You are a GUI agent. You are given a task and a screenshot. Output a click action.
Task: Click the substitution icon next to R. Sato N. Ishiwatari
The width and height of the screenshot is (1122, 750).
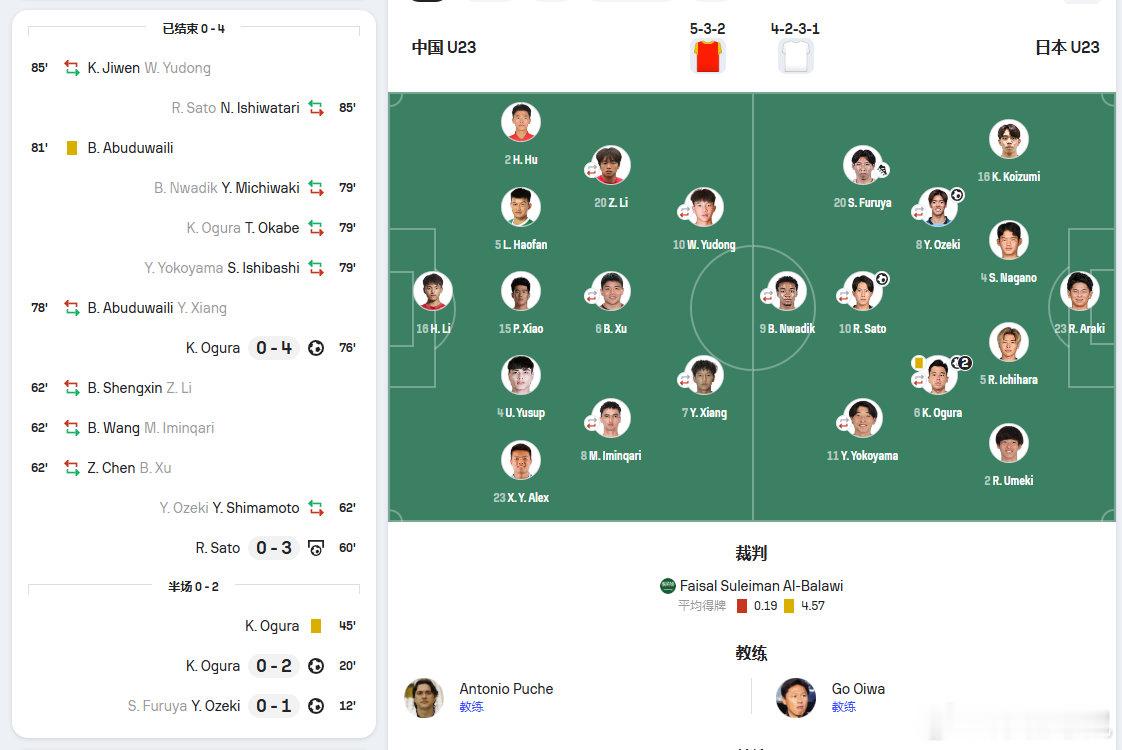(x=316, y=108)
